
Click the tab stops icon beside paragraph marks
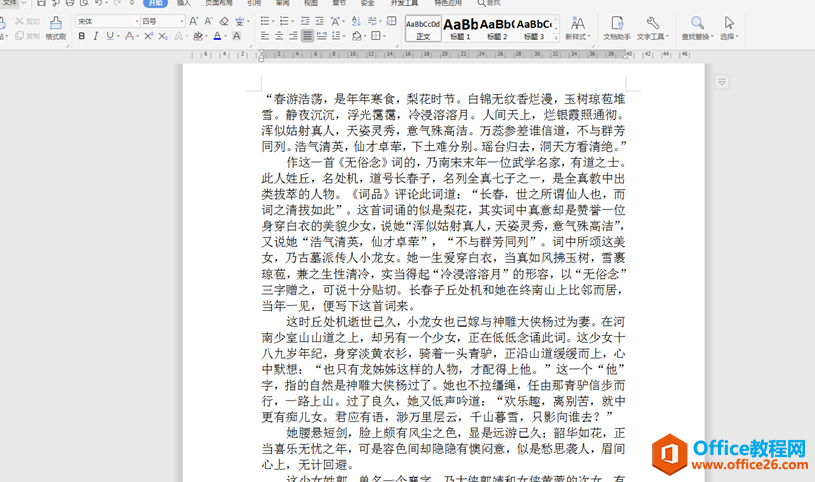(392, 21)
